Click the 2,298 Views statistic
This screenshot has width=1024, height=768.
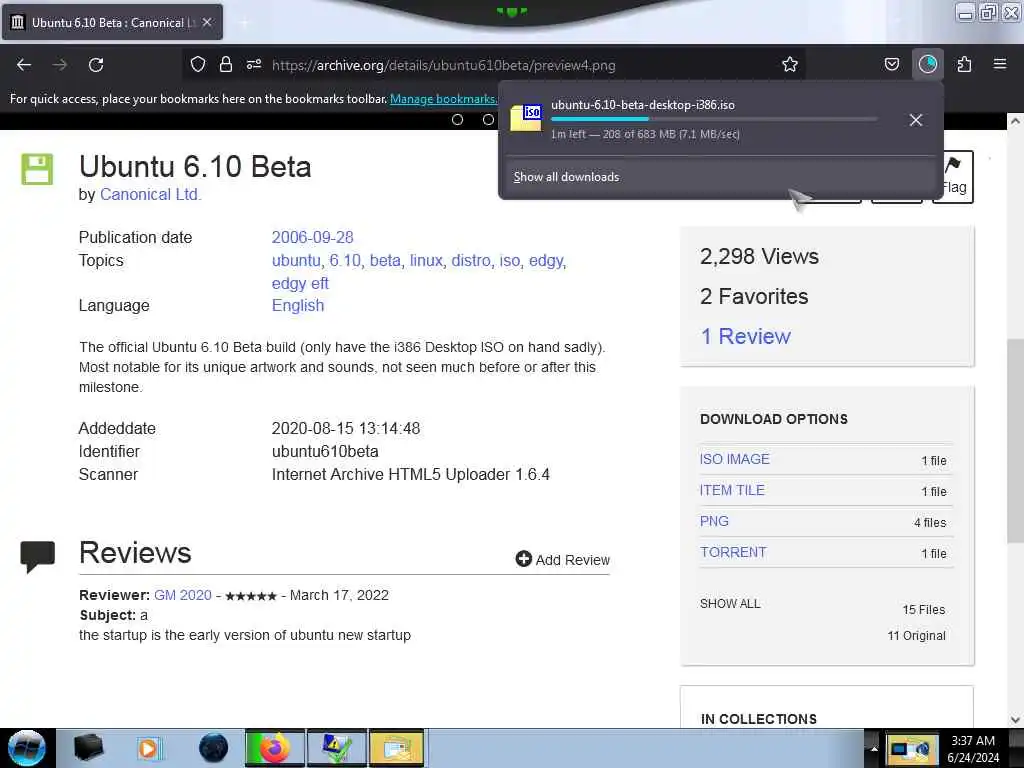point(759,256)
